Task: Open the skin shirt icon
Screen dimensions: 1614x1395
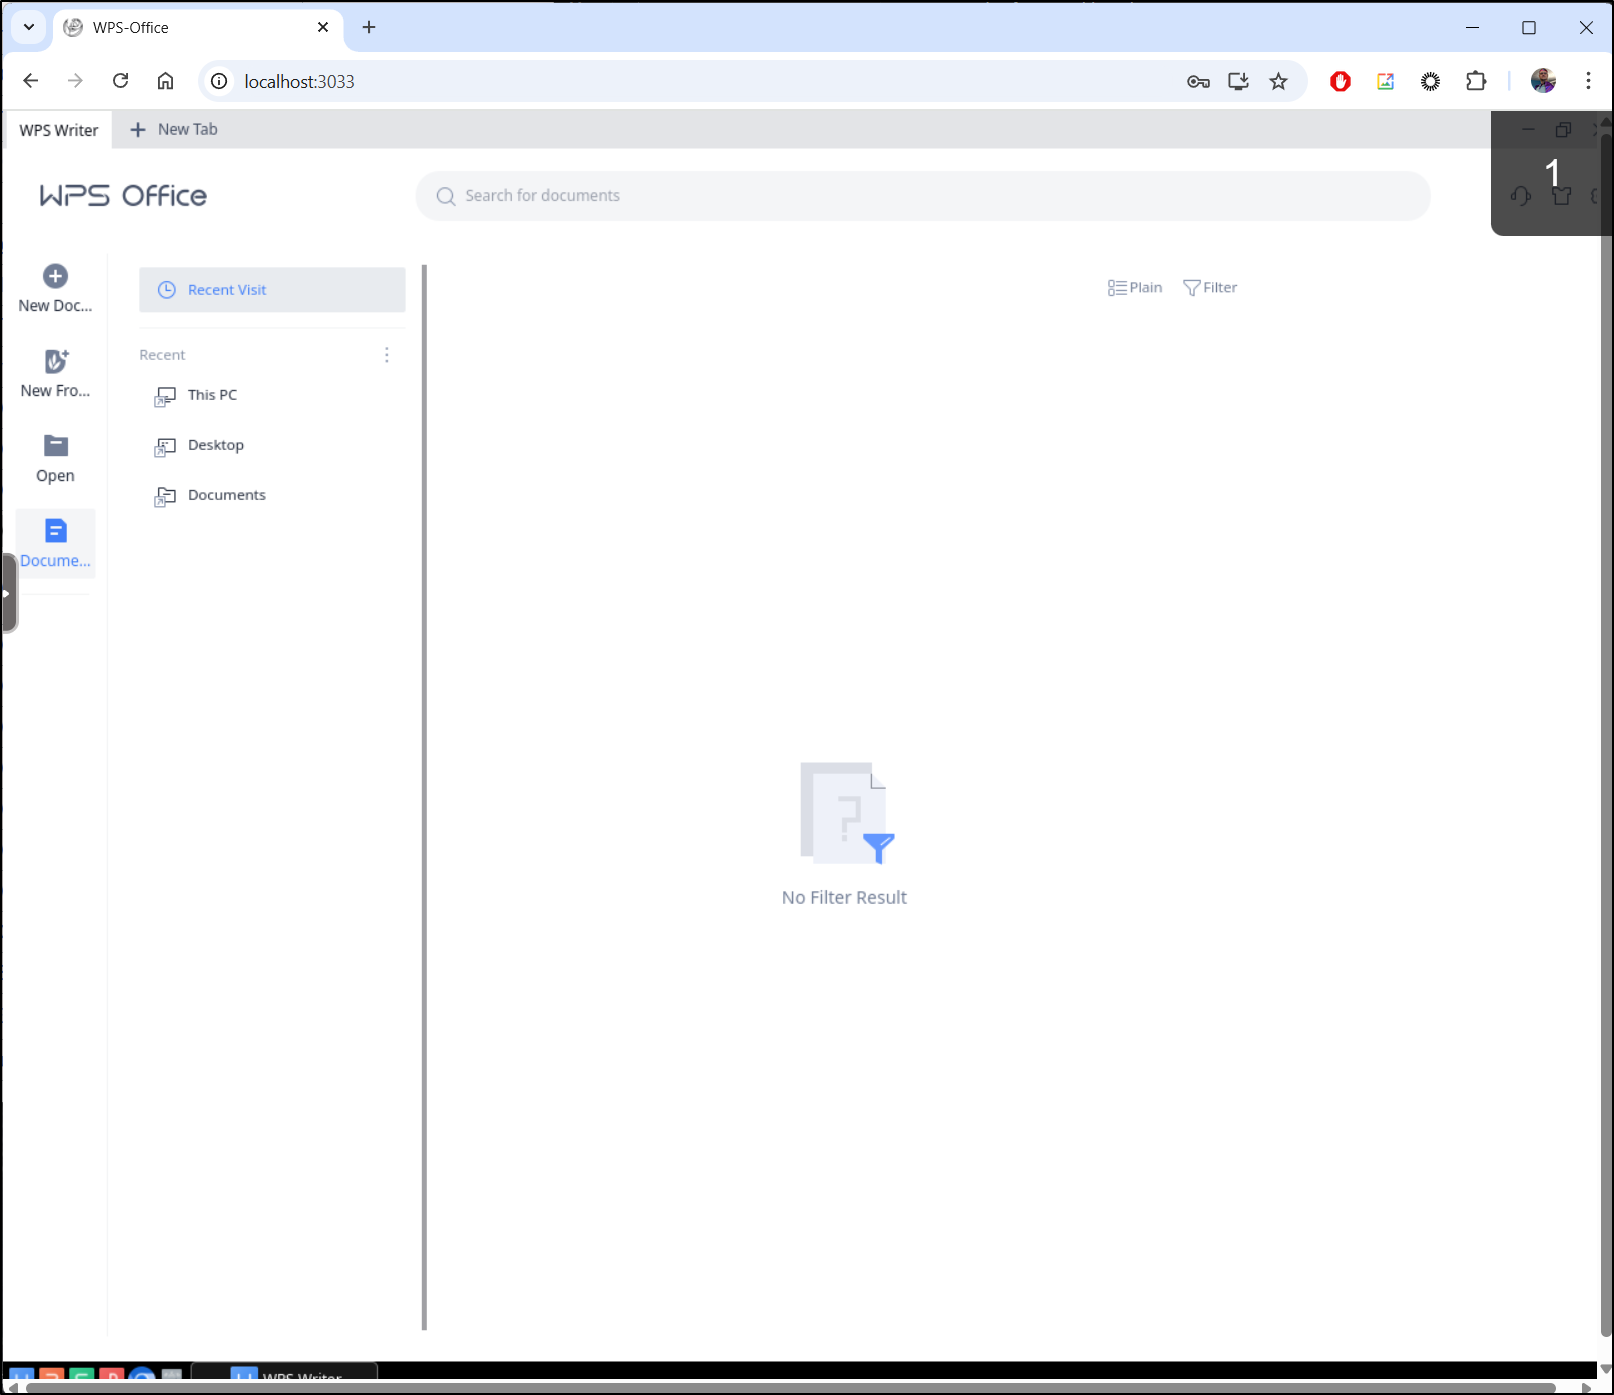Action: 1561,196
